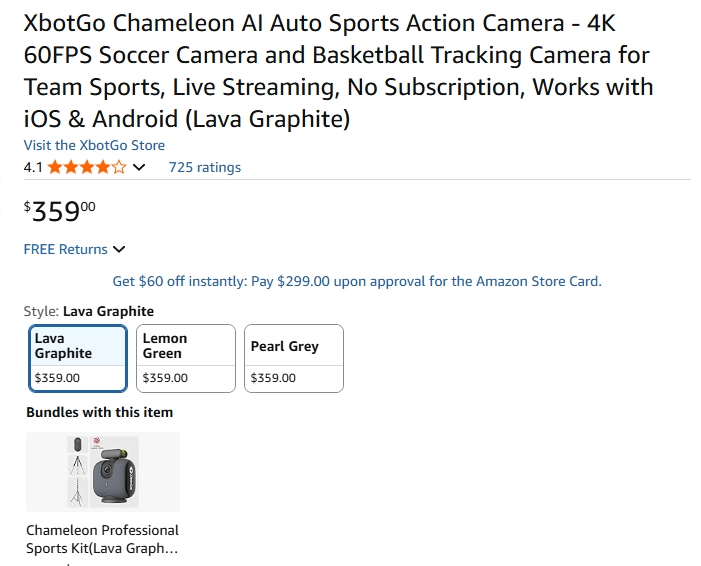Screen dimensions: 701x566
Task: Expand the rating breakdown chevron beside stars
Action: coord(139,168)
